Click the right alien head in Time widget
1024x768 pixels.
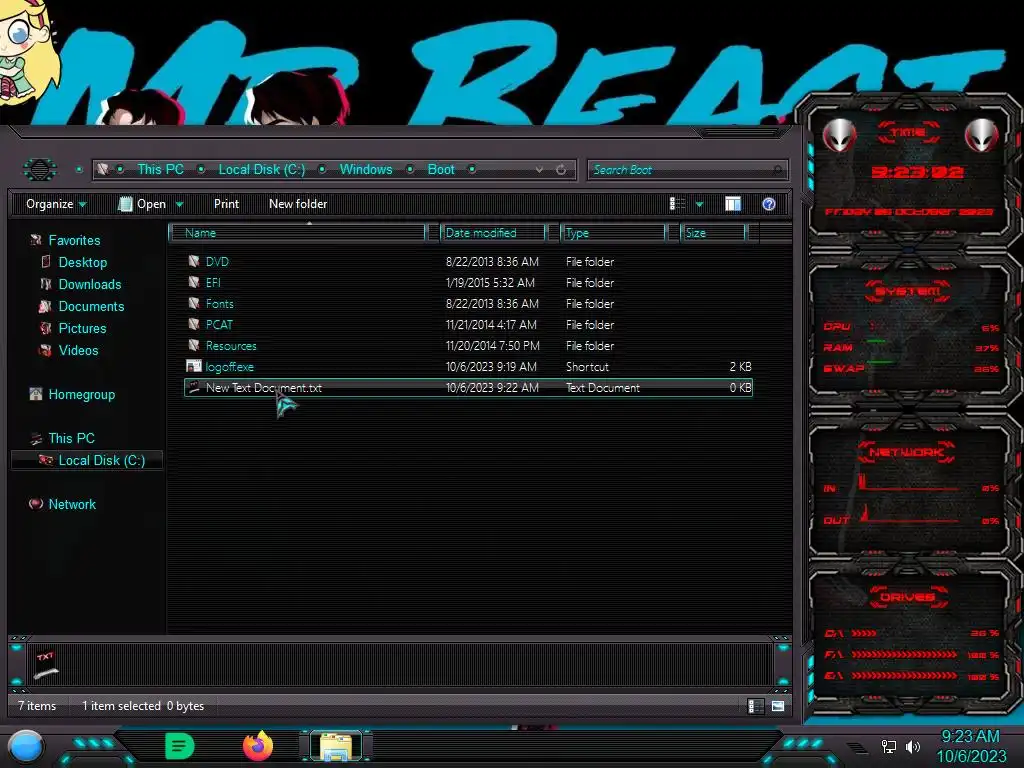pyautogui.click(x=982, y=136)
